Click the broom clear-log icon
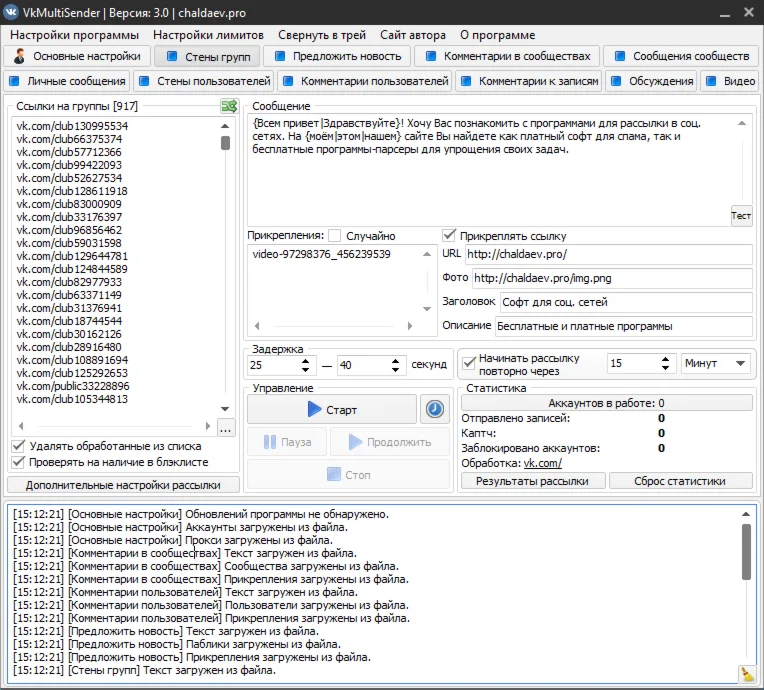The height and width of the screenshot is (690, 764). (x=745, y=674)
